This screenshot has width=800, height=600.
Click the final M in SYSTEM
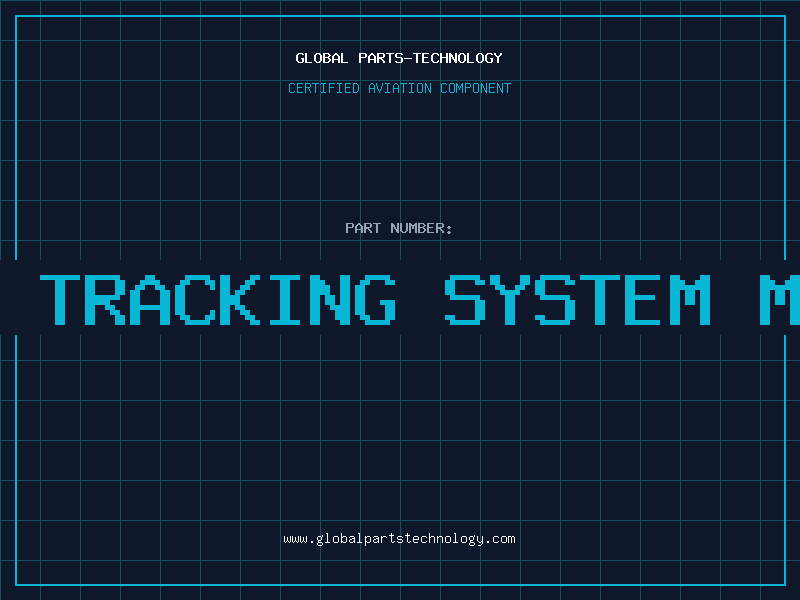tap(688, 298)
